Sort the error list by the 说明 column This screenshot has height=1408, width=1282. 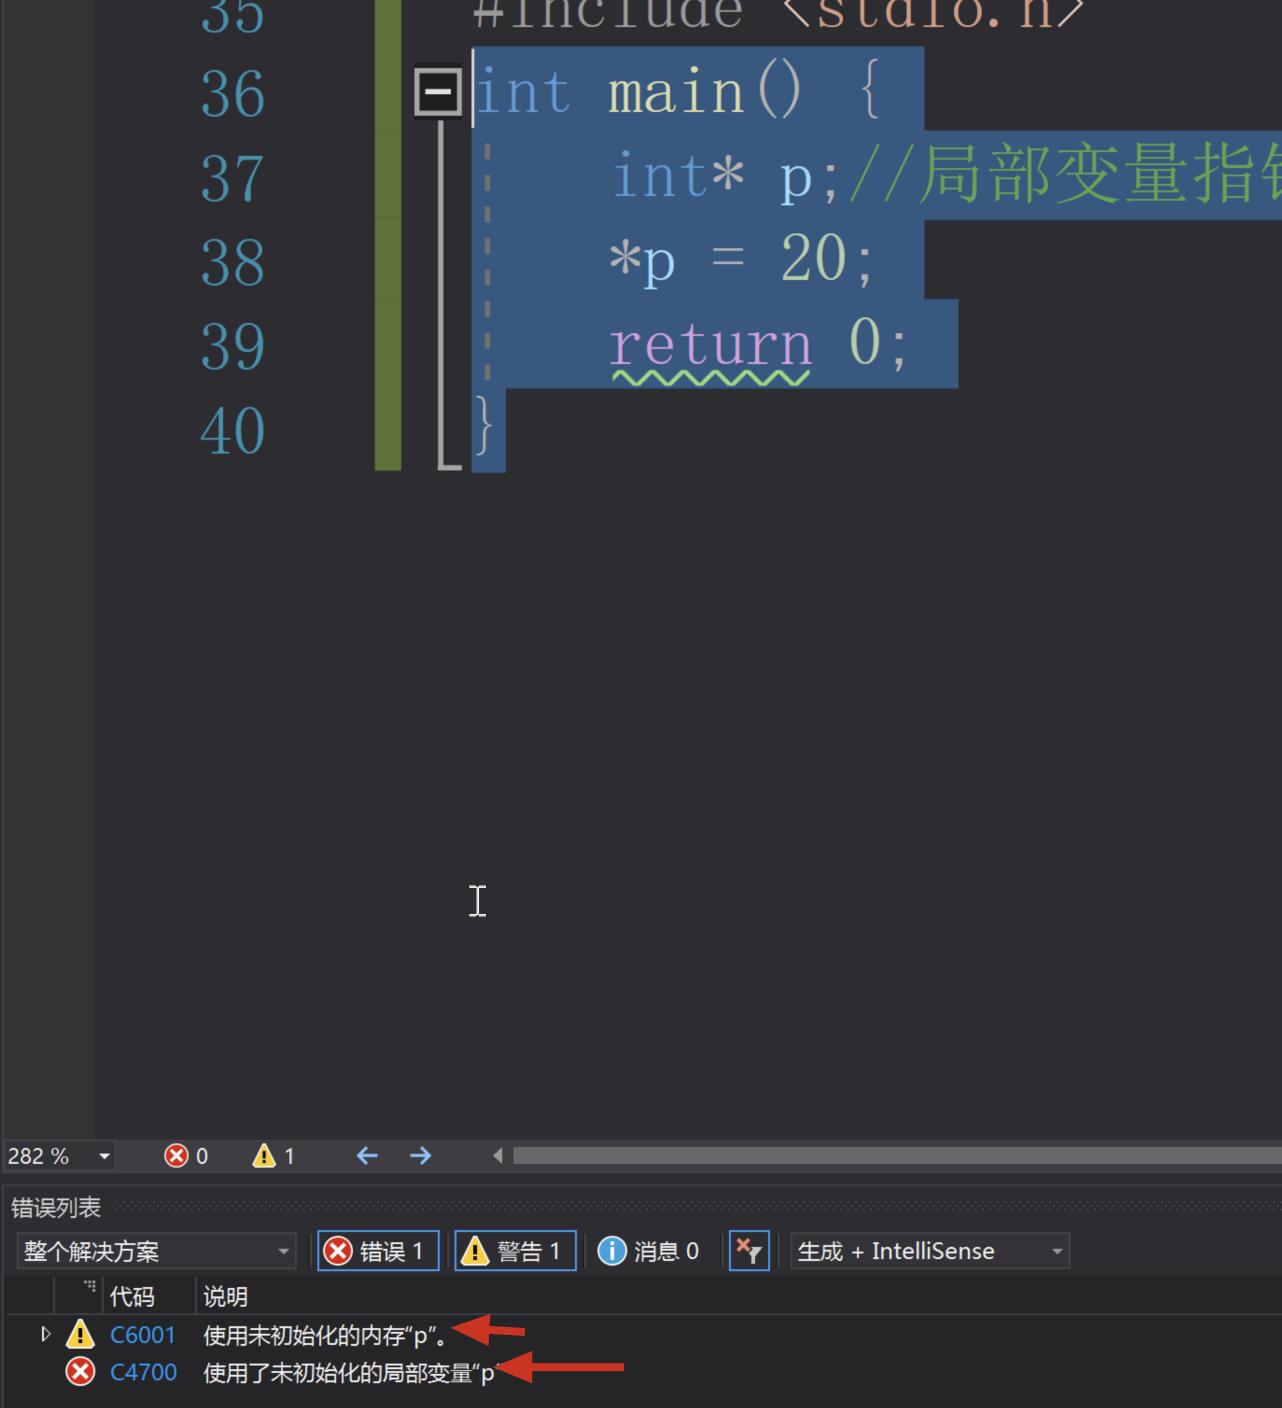225,1297
